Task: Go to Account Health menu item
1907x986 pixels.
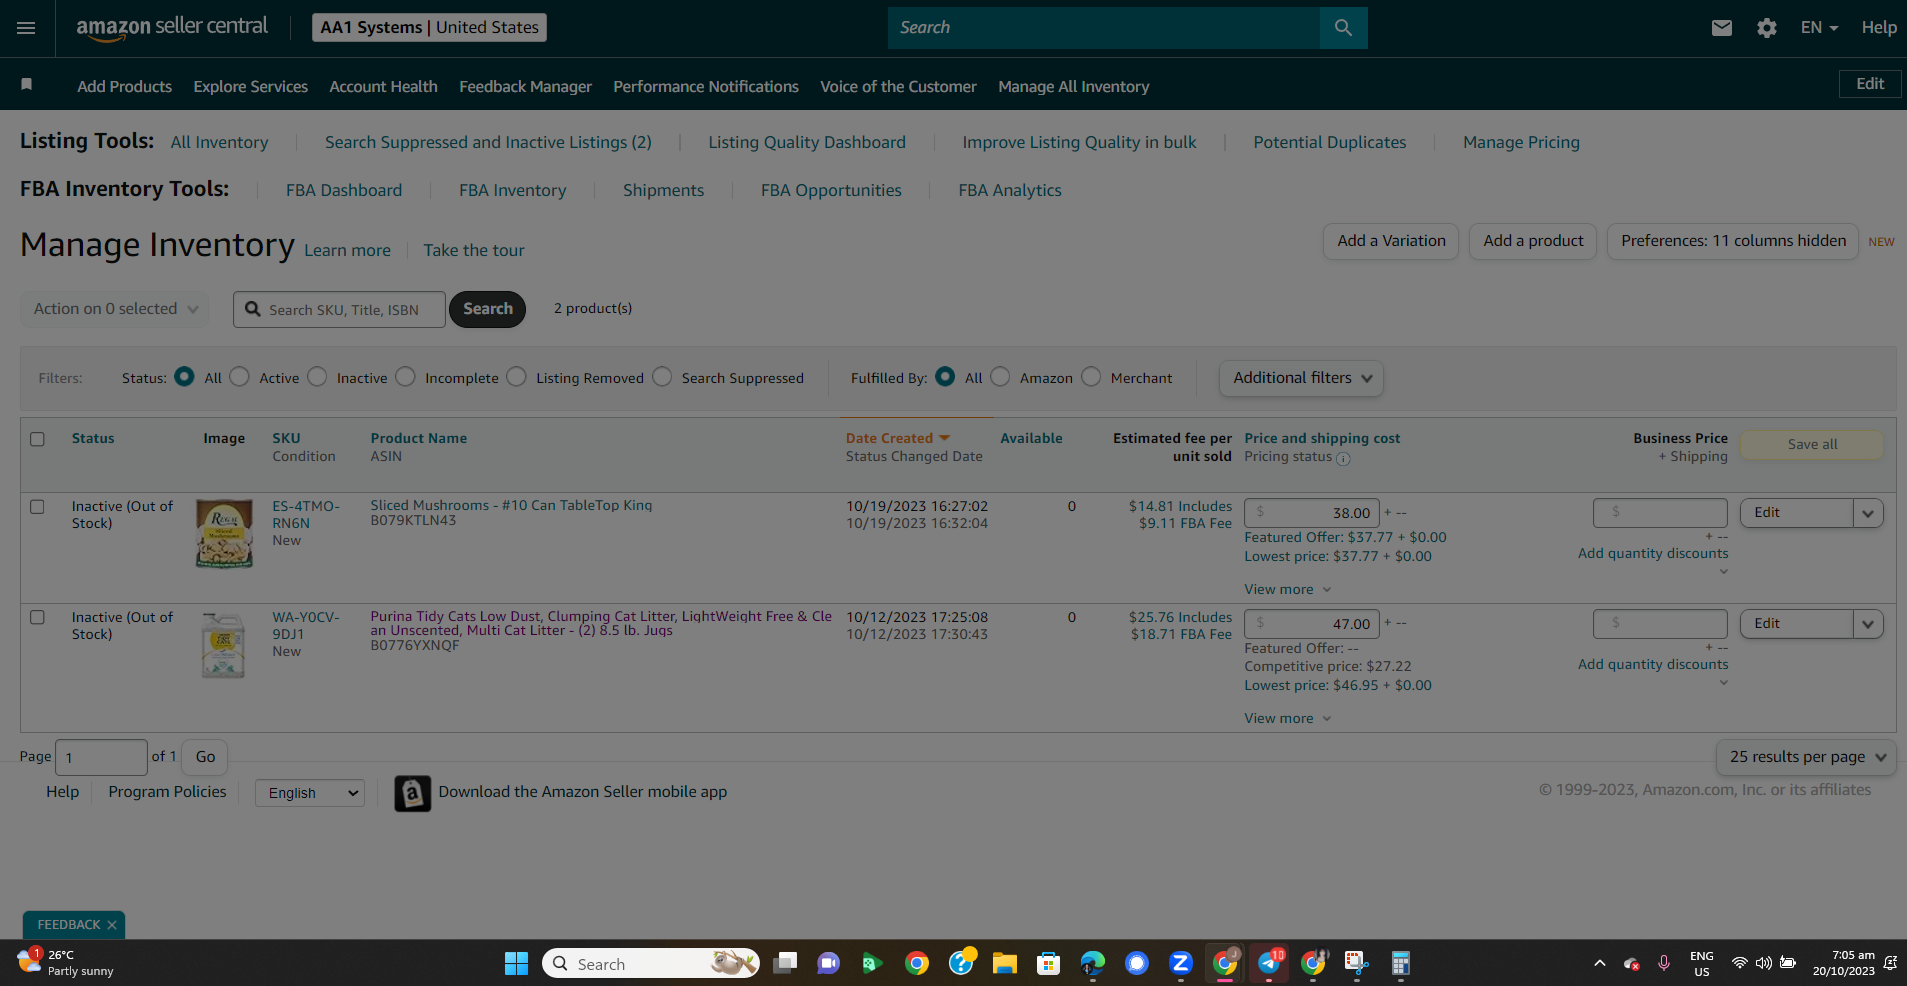Action: 384,87
